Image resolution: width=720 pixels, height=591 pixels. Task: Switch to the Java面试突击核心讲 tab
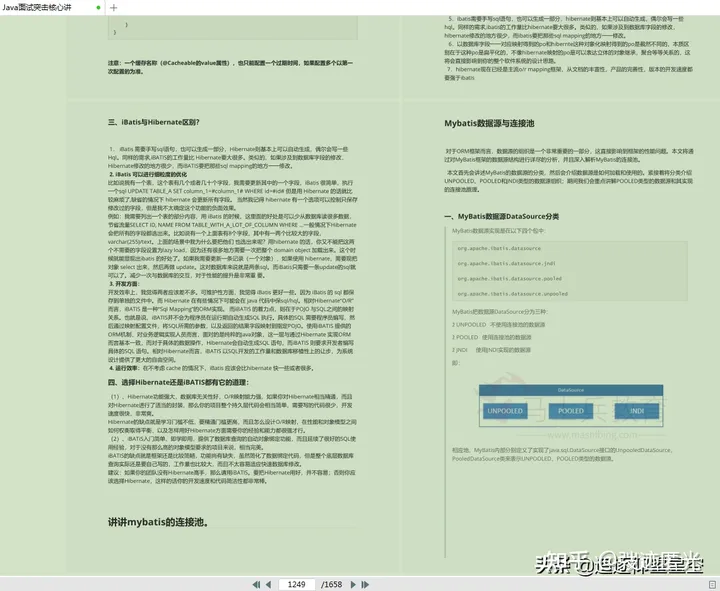37,7
